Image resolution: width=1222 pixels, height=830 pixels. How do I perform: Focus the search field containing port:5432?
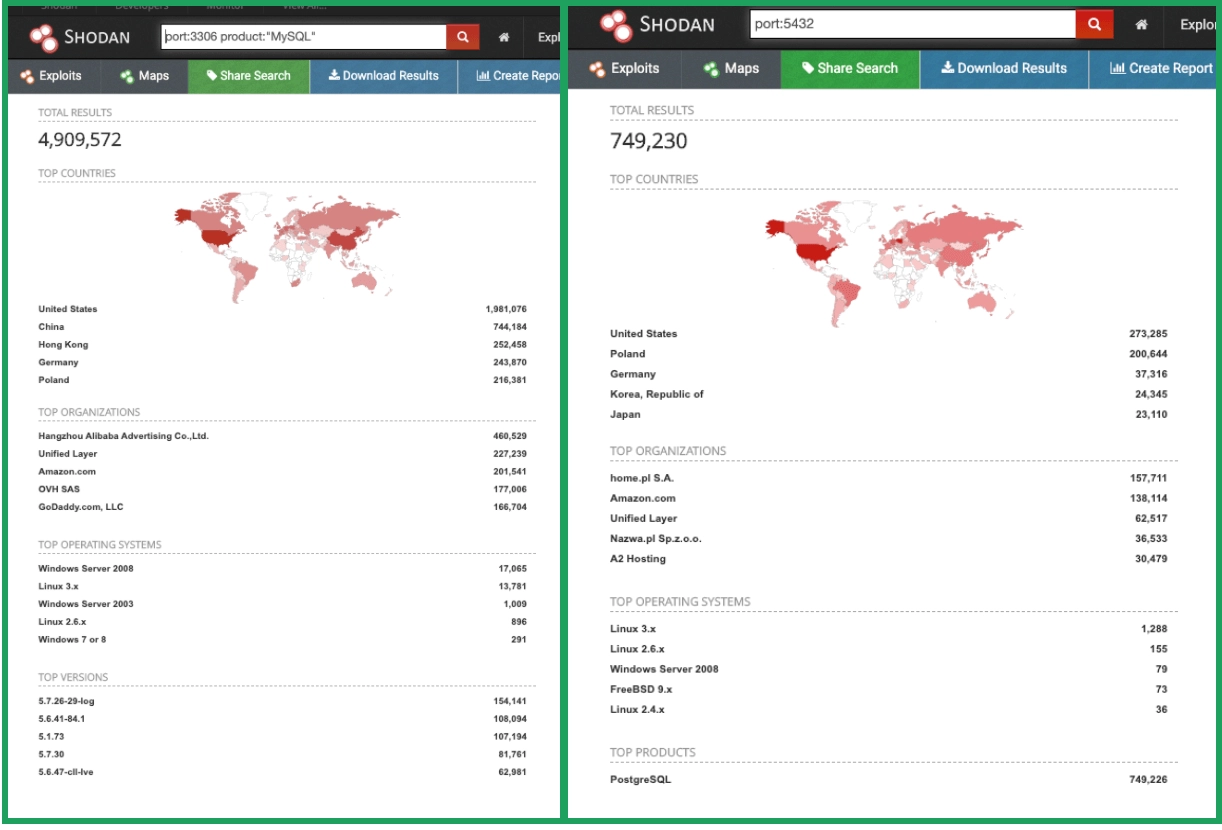click(x=912, y=24)
